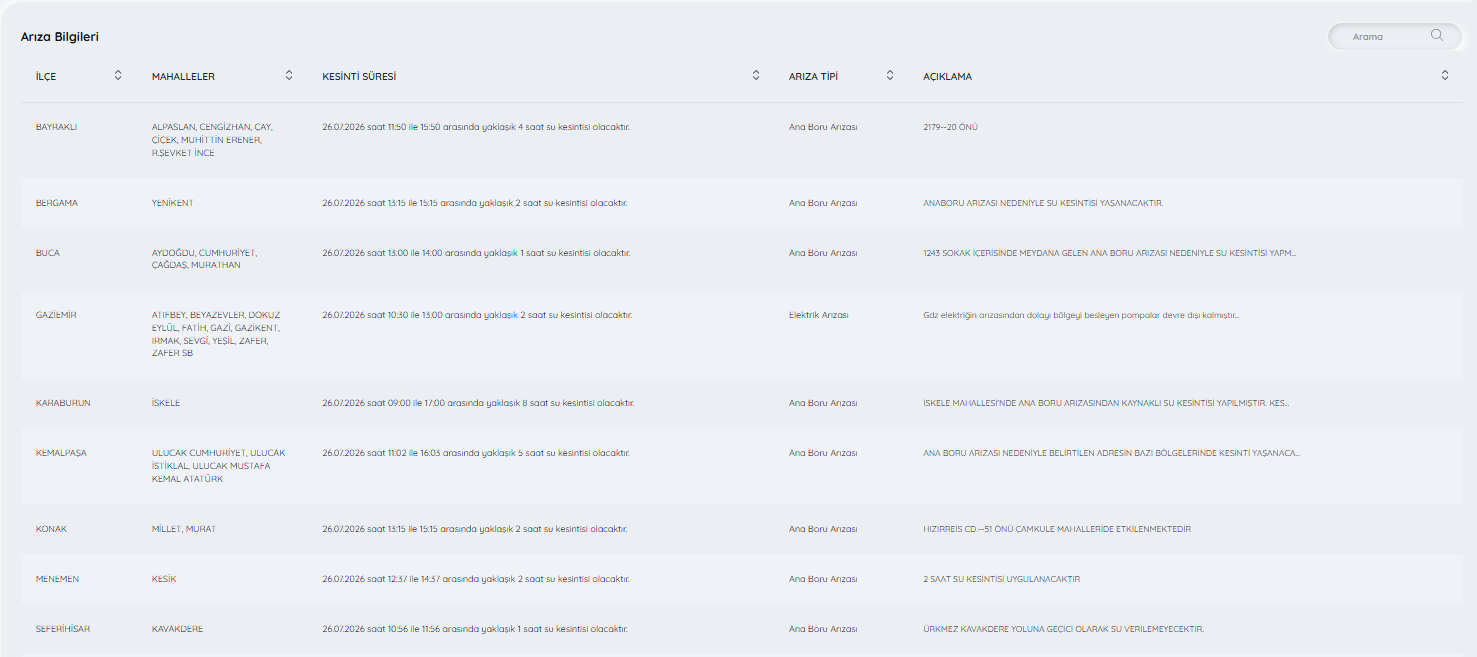Sort by ARIZA TİPİ arrows icon
1477x657 pixels.
click(890, 75)
